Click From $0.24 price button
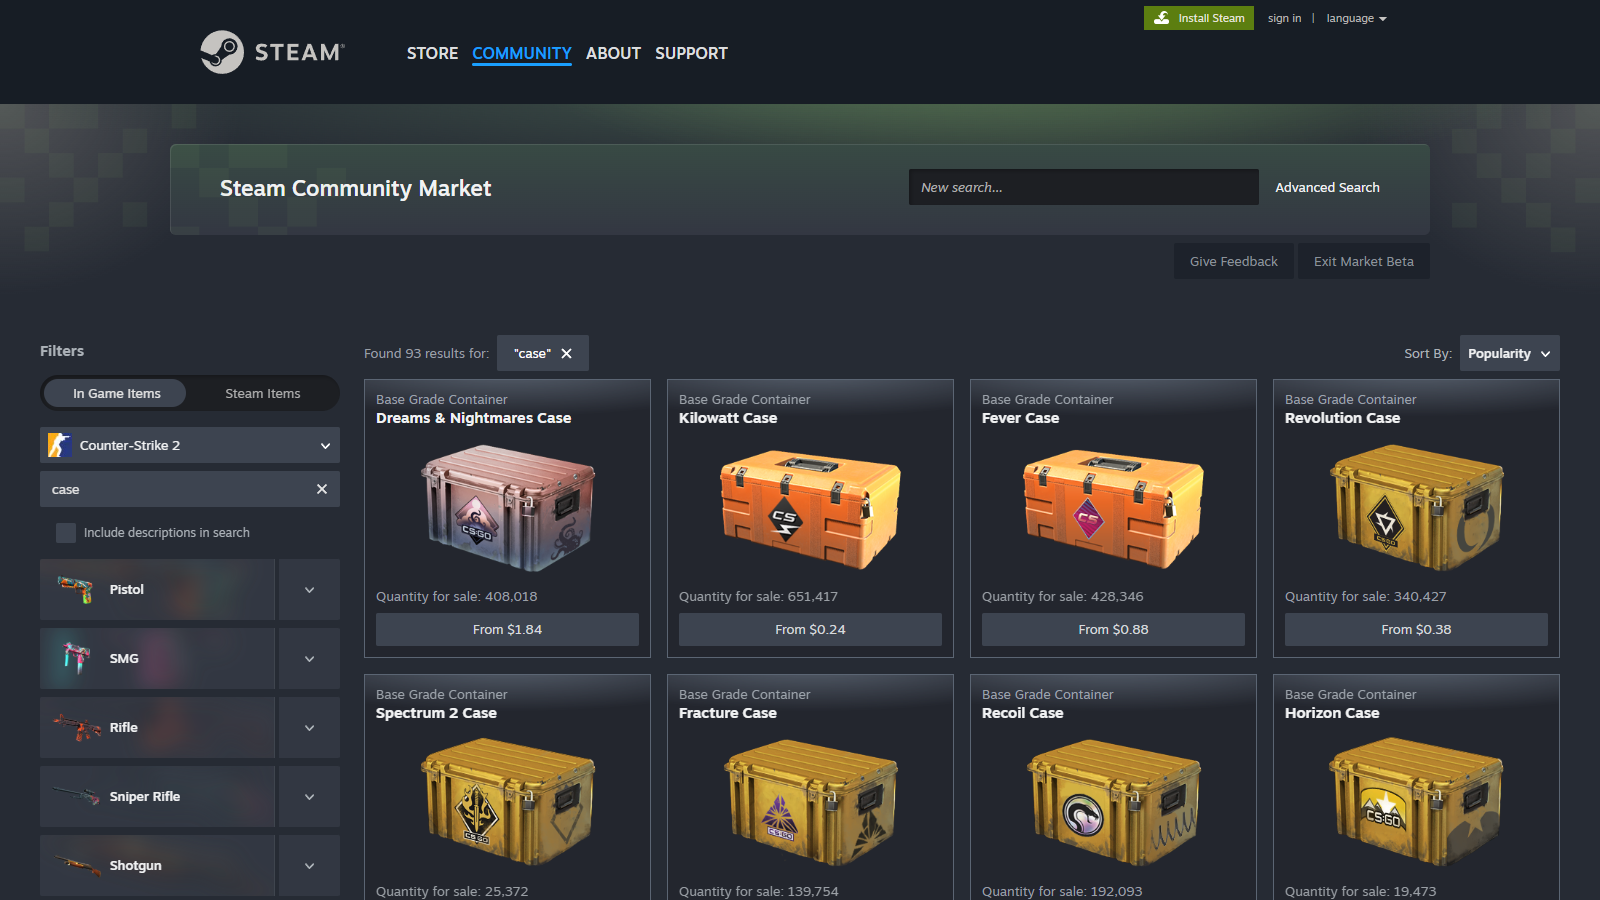The image size is (1600, 900). (810, 629)
